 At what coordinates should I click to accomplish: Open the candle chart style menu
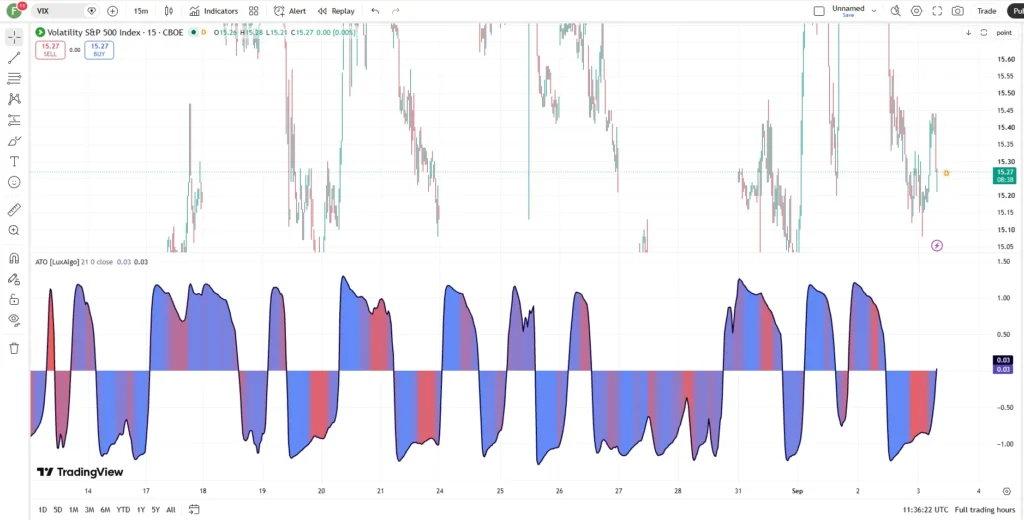point(168,11)
